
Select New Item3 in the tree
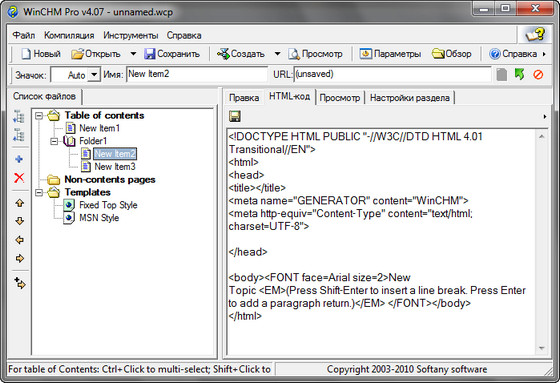pos(115,166)
